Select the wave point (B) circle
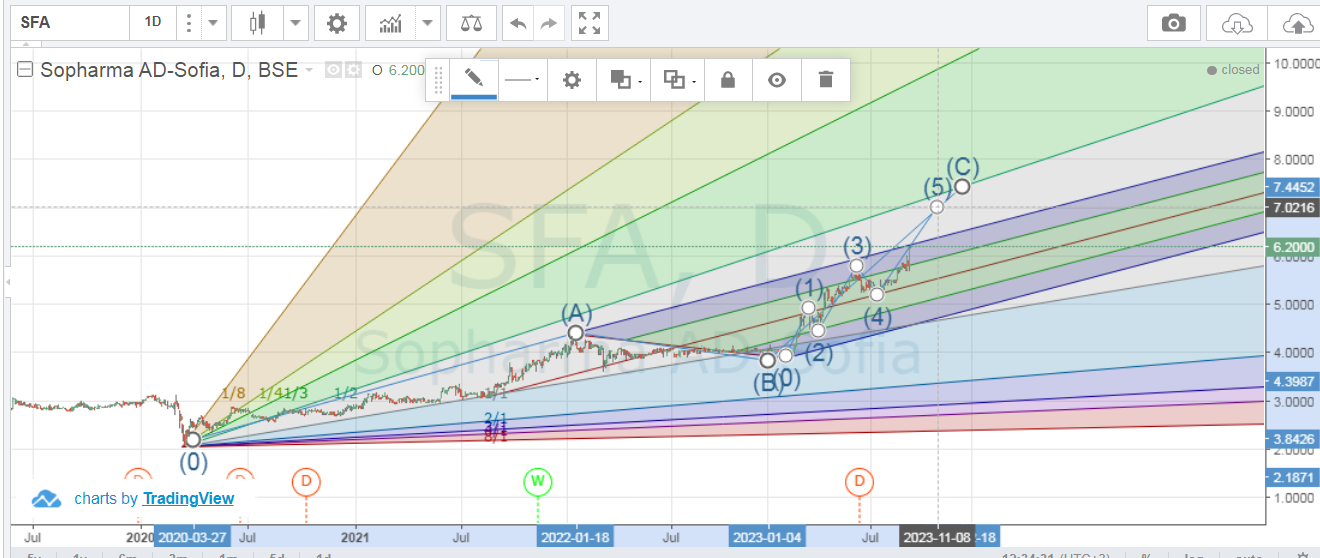 (768, 360)
